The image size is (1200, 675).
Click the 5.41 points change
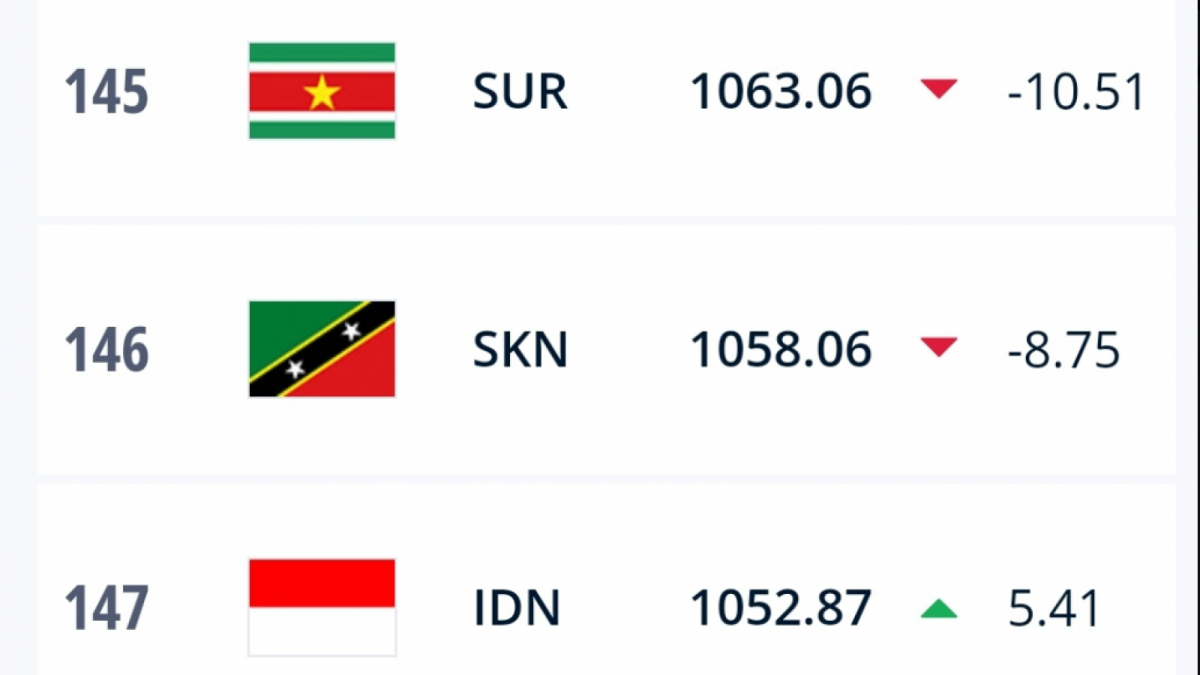click(1054, 608)
